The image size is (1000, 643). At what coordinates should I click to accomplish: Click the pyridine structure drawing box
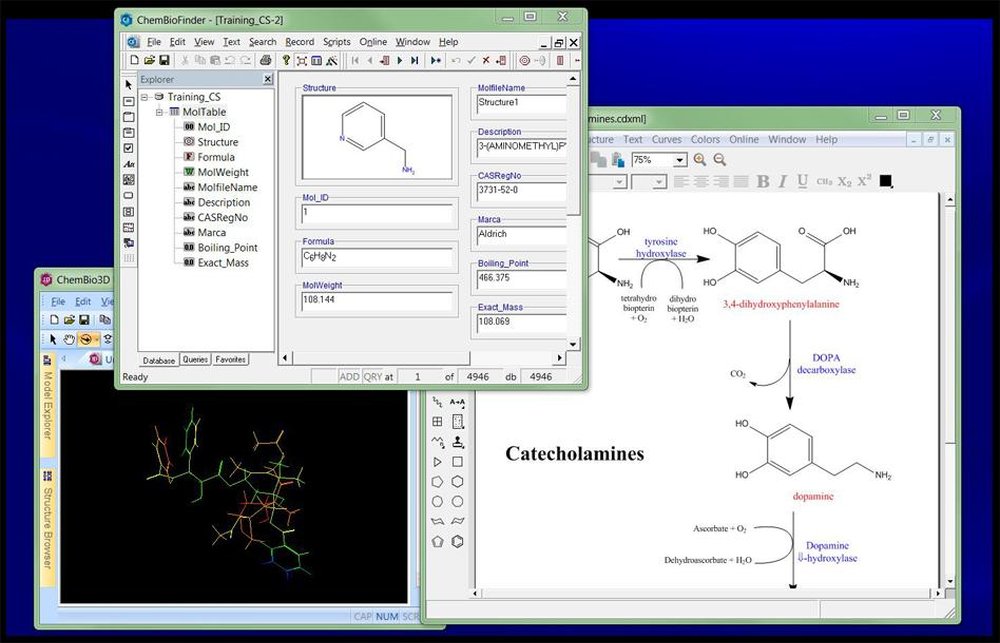(x=377, y=137)
